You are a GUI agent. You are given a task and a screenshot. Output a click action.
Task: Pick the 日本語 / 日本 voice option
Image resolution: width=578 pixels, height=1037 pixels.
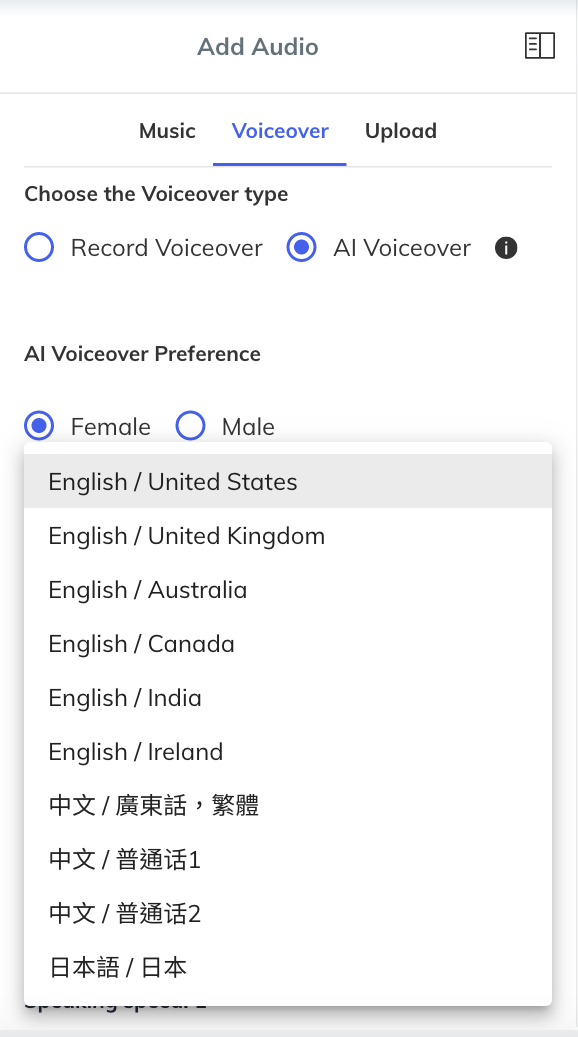coord(117,967)
